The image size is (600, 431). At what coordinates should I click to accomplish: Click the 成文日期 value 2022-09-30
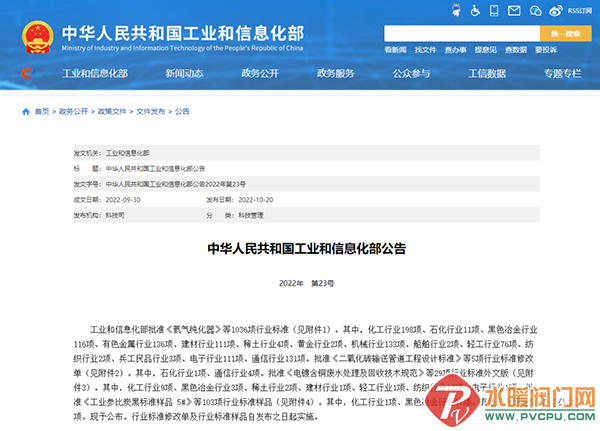coord(123,200)
